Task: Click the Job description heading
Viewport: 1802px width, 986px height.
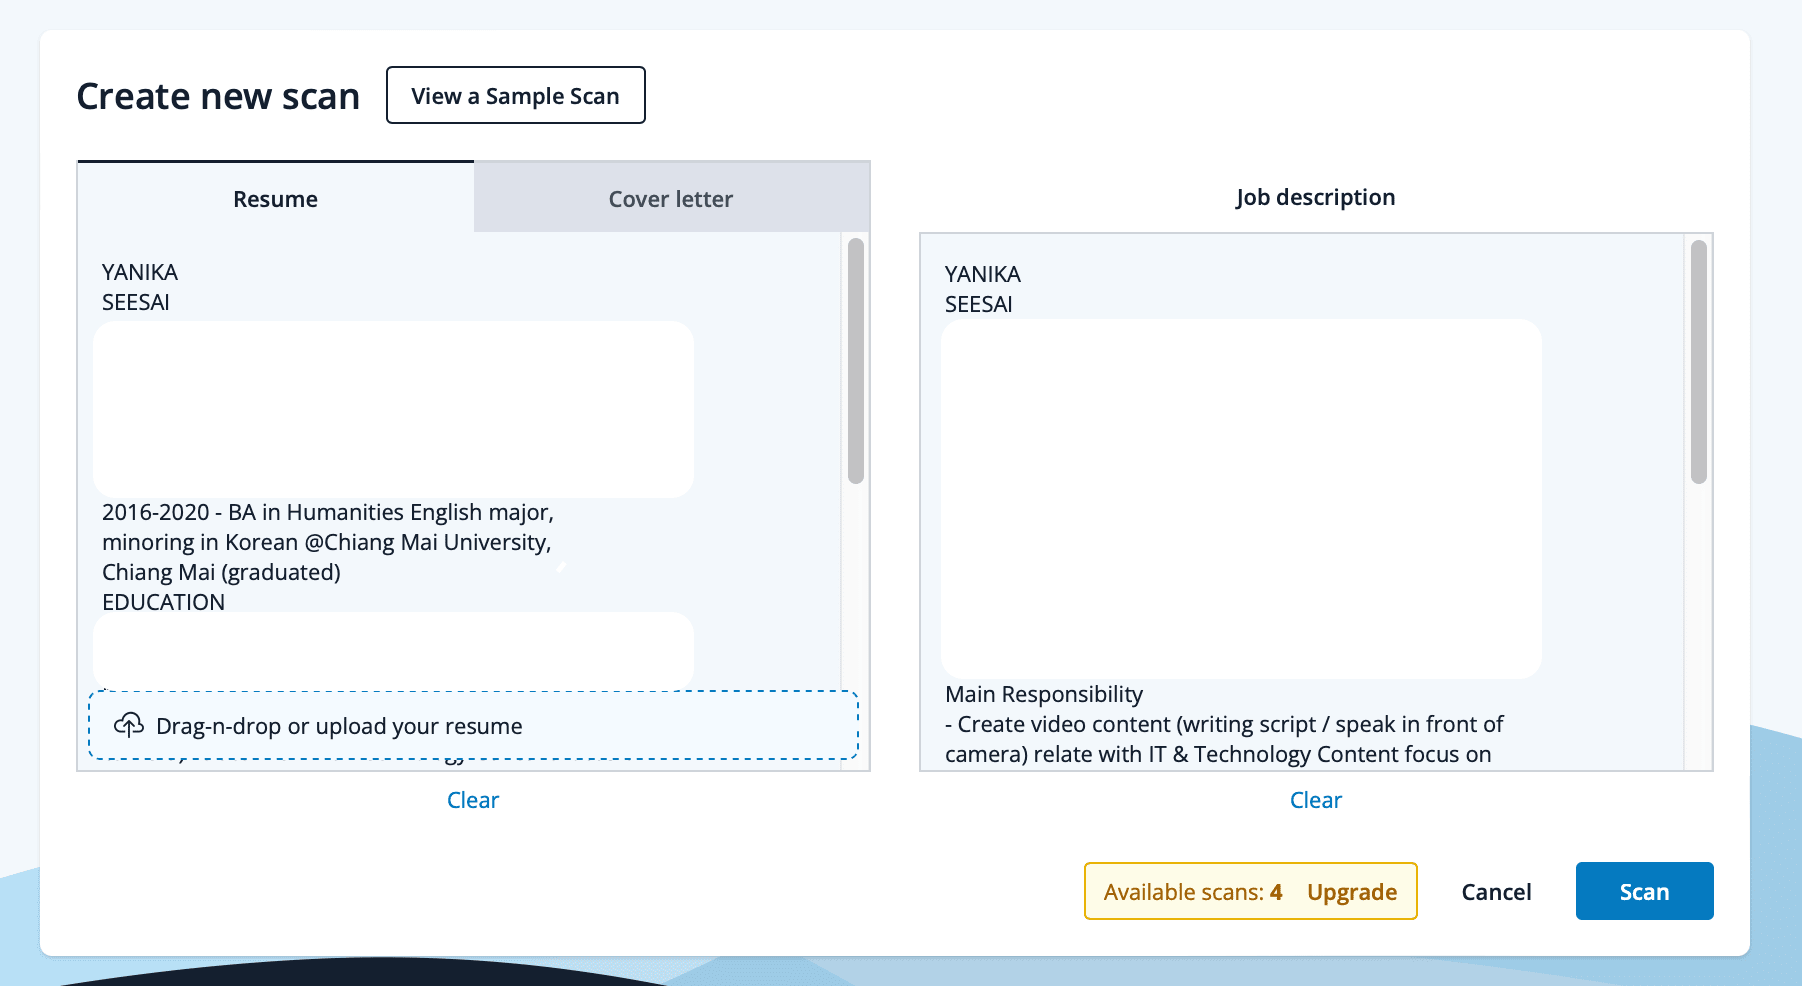Action: [1315, 197]
